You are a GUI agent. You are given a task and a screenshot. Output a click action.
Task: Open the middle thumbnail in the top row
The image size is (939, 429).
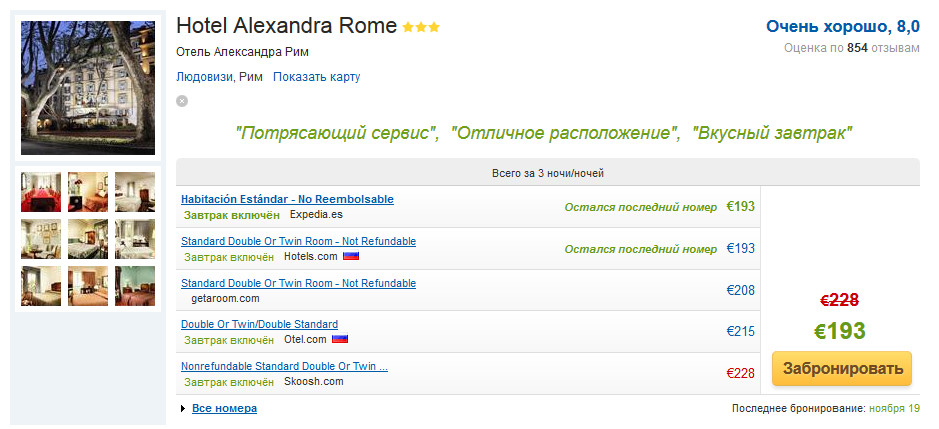[x=88, y=192]
